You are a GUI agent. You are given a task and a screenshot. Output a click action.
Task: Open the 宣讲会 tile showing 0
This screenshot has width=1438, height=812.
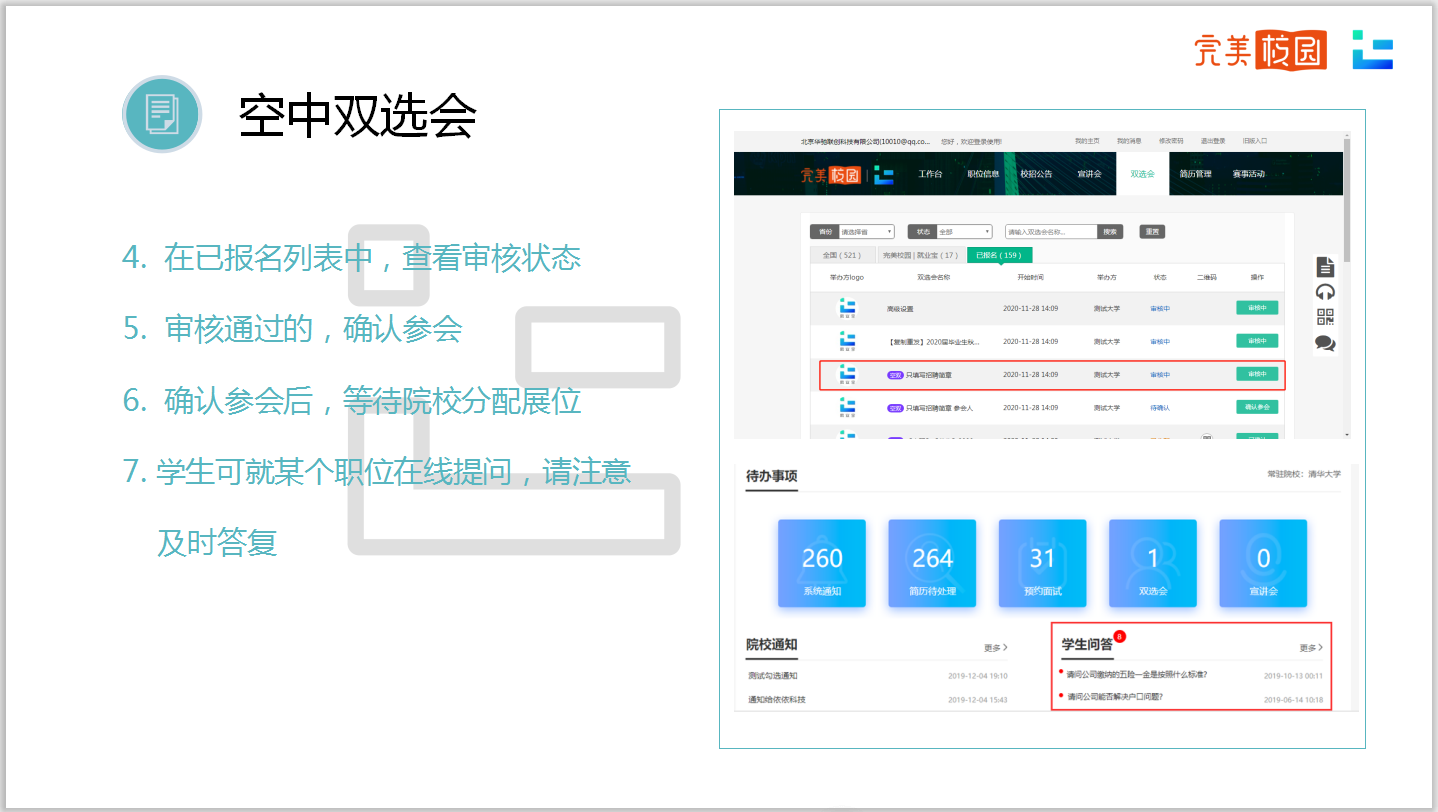(1263, 564)
